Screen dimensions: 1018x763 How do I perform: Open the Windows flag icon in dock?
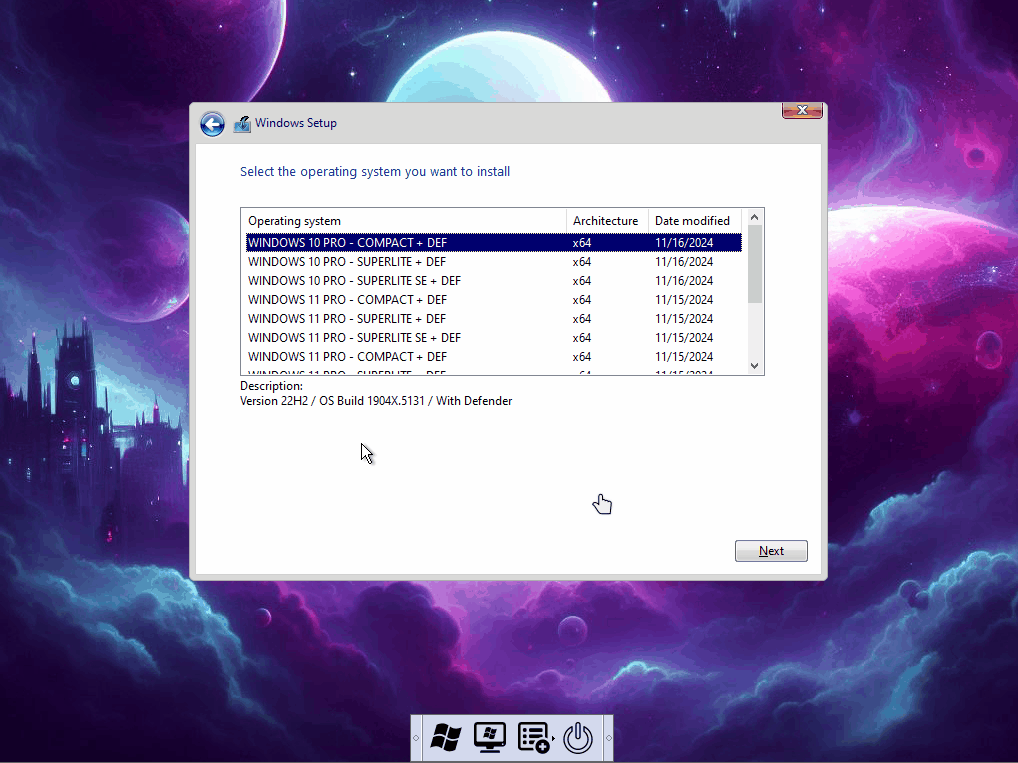tap(445, 738)
